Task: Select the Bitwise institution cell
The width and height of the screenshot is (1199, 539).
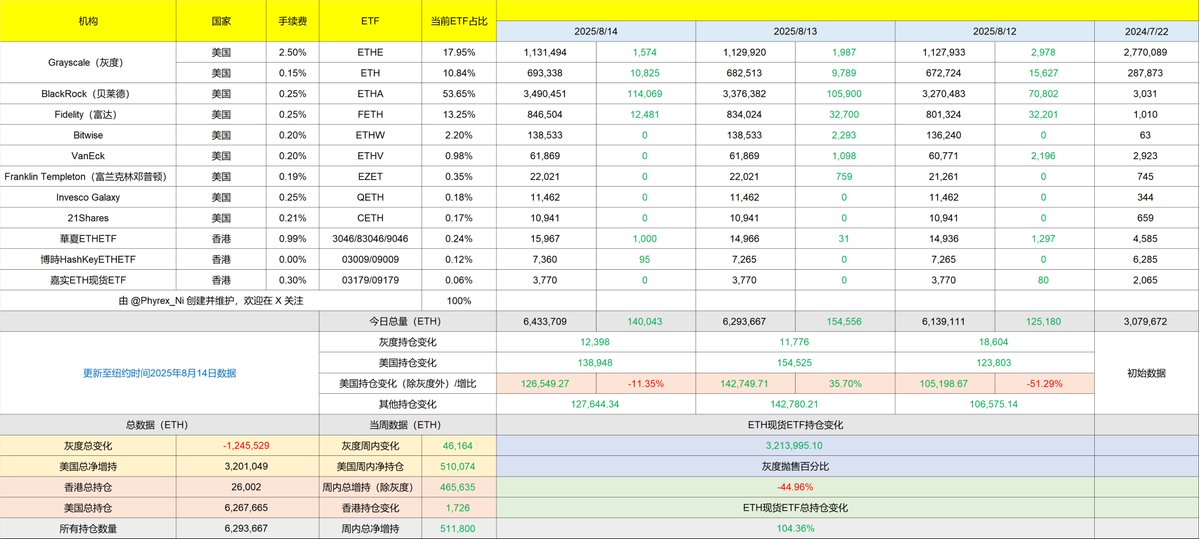Action: click(x=88, y=135)
